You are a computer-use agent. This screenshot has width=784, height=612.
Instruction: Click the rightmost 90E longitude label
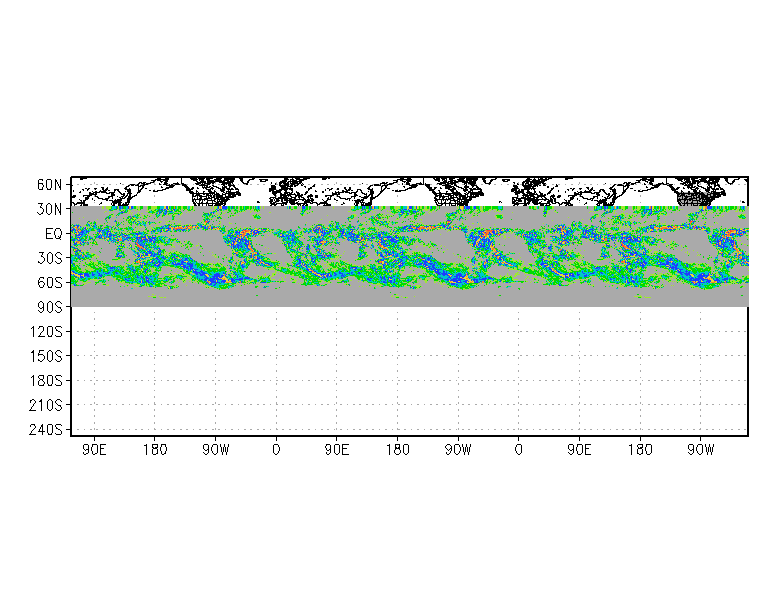[x=579, y=450]
